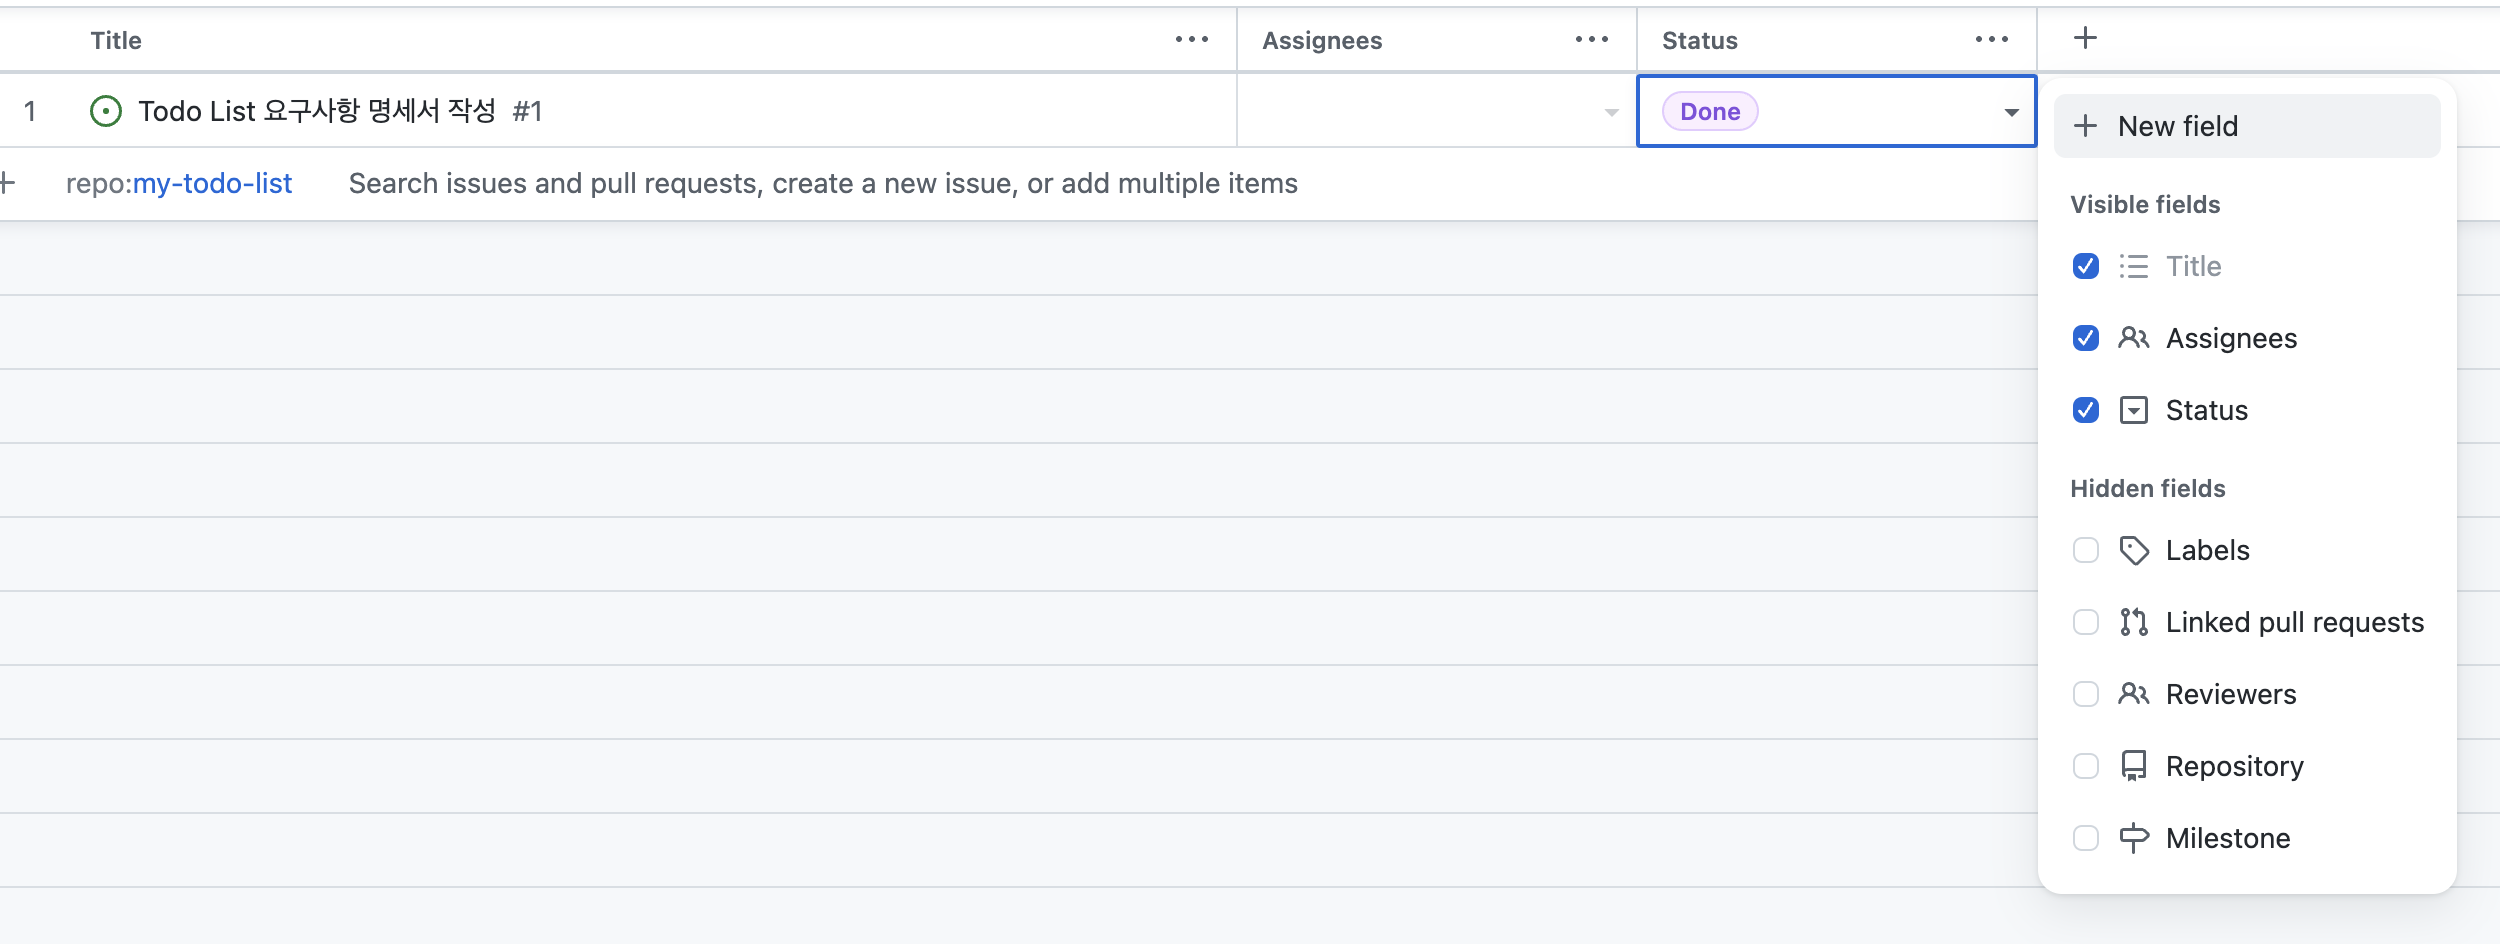Click the Status single-select icon in menu
Screen dimensions: 2500x944
[x=2134, y=411]
